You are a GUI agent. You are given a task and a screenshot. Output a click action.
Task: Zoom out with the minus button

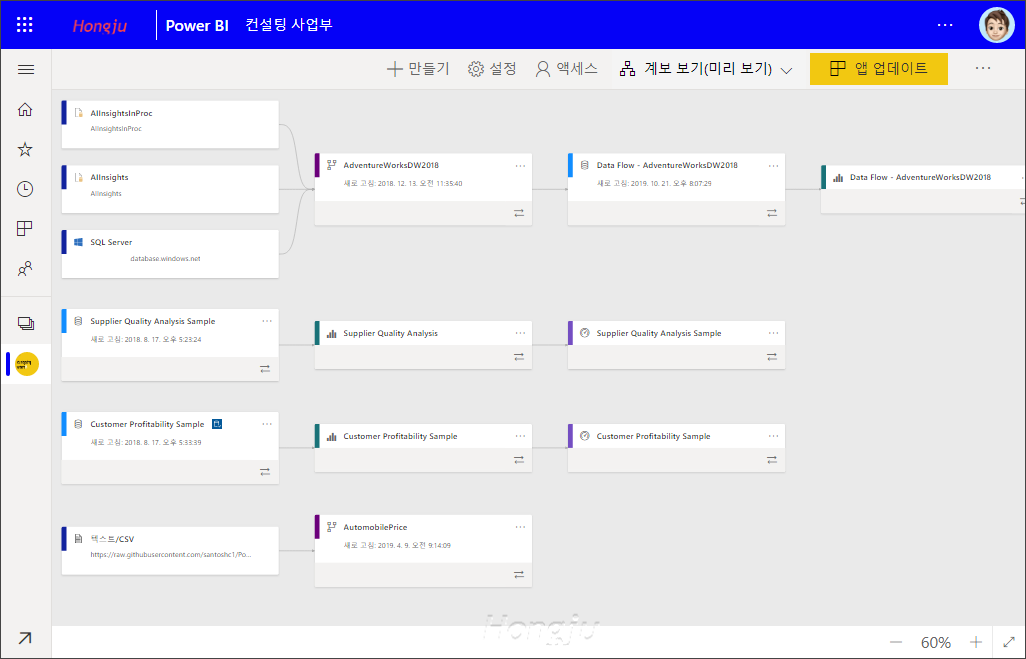tap(896, 643)
